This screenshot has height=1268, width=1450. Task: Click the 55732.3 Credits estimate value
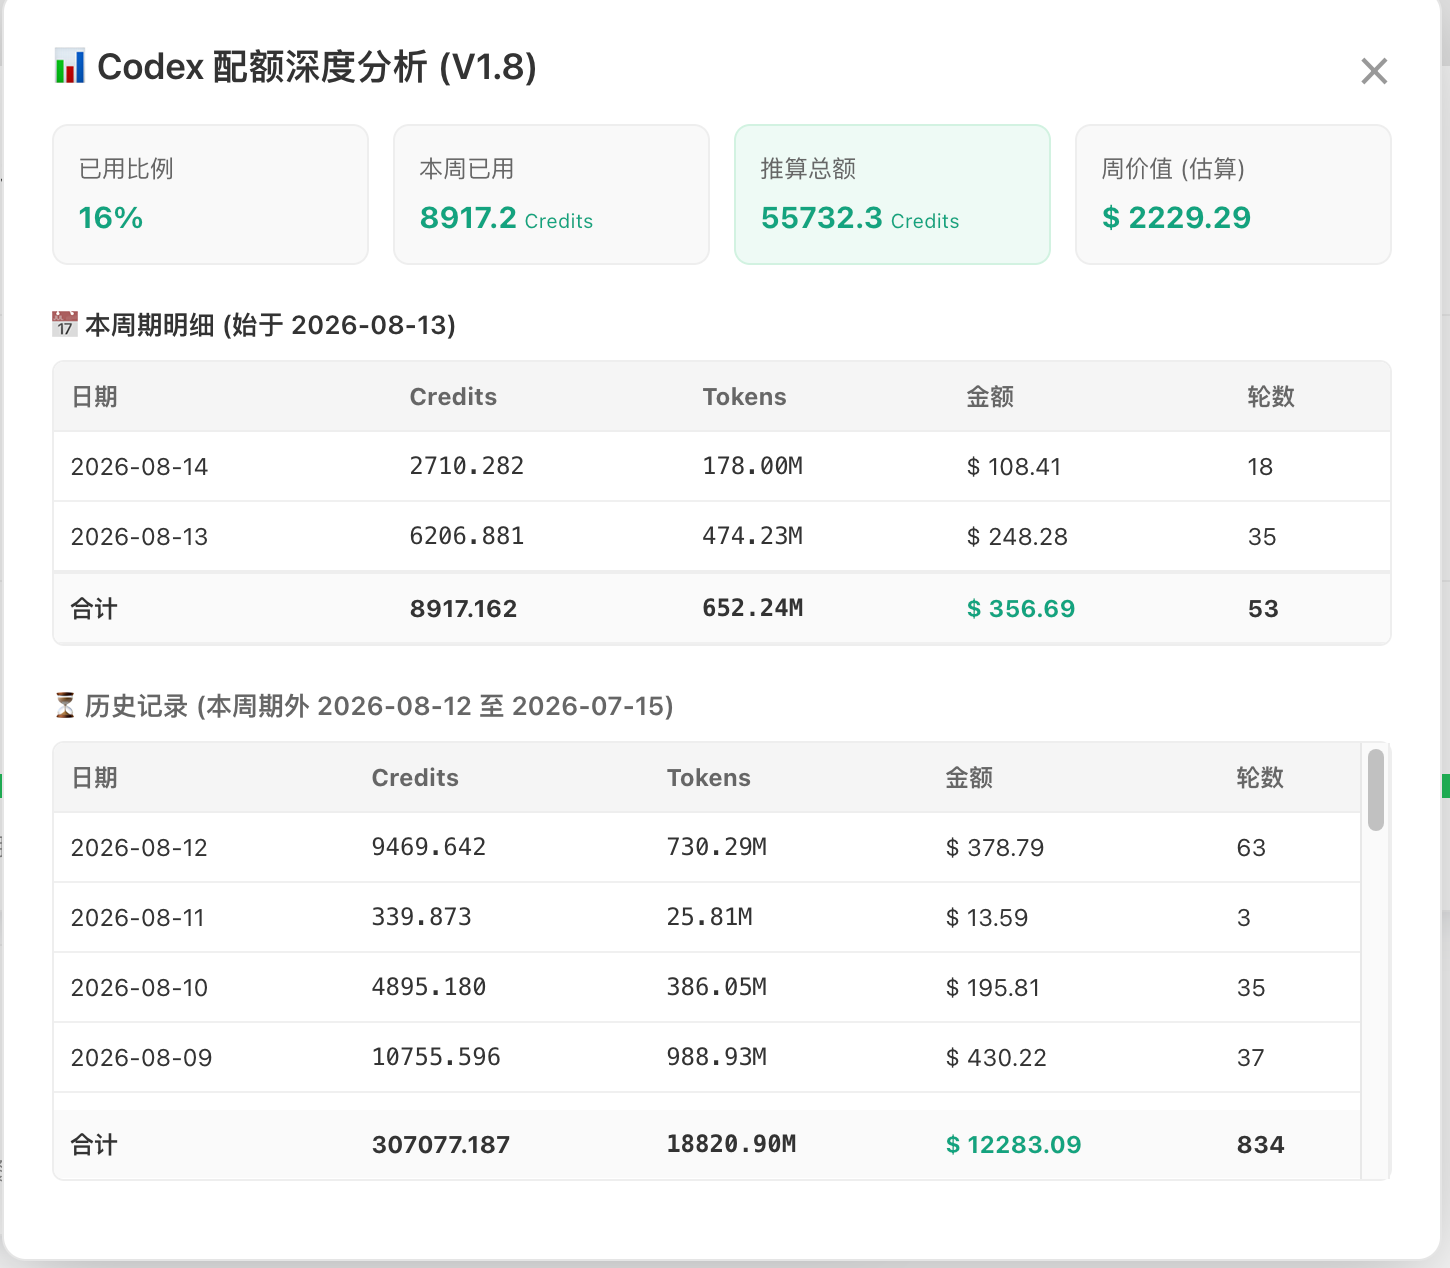pos(860,218)
